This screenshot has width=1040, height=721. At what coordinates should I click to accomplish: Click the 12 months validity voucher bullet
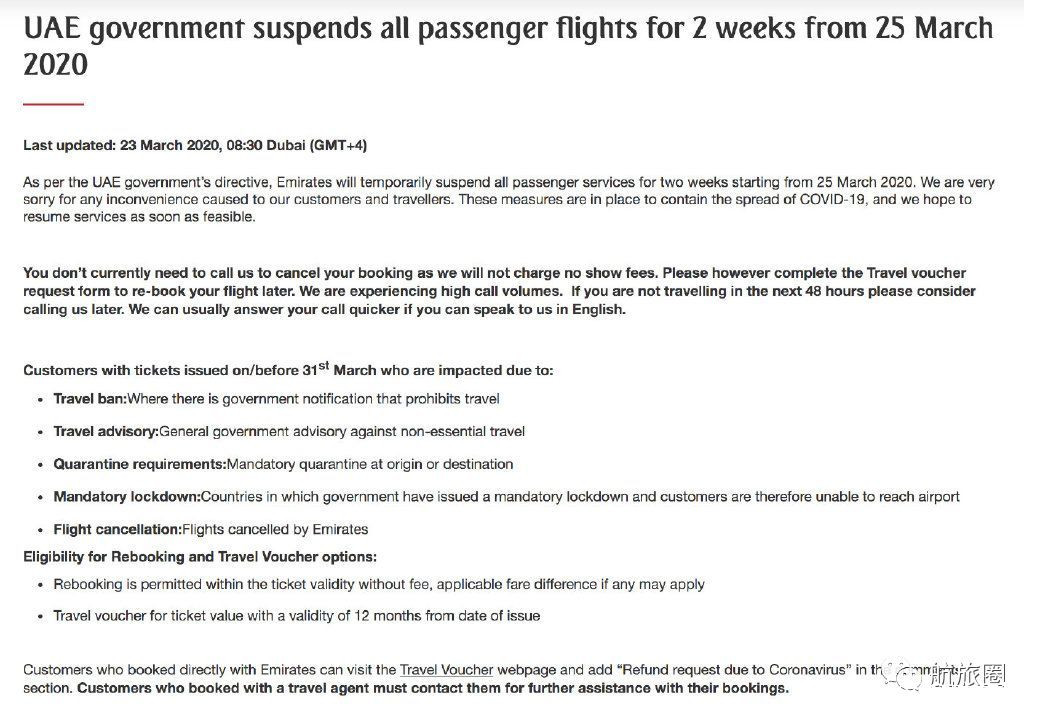[x=297, y=615]
